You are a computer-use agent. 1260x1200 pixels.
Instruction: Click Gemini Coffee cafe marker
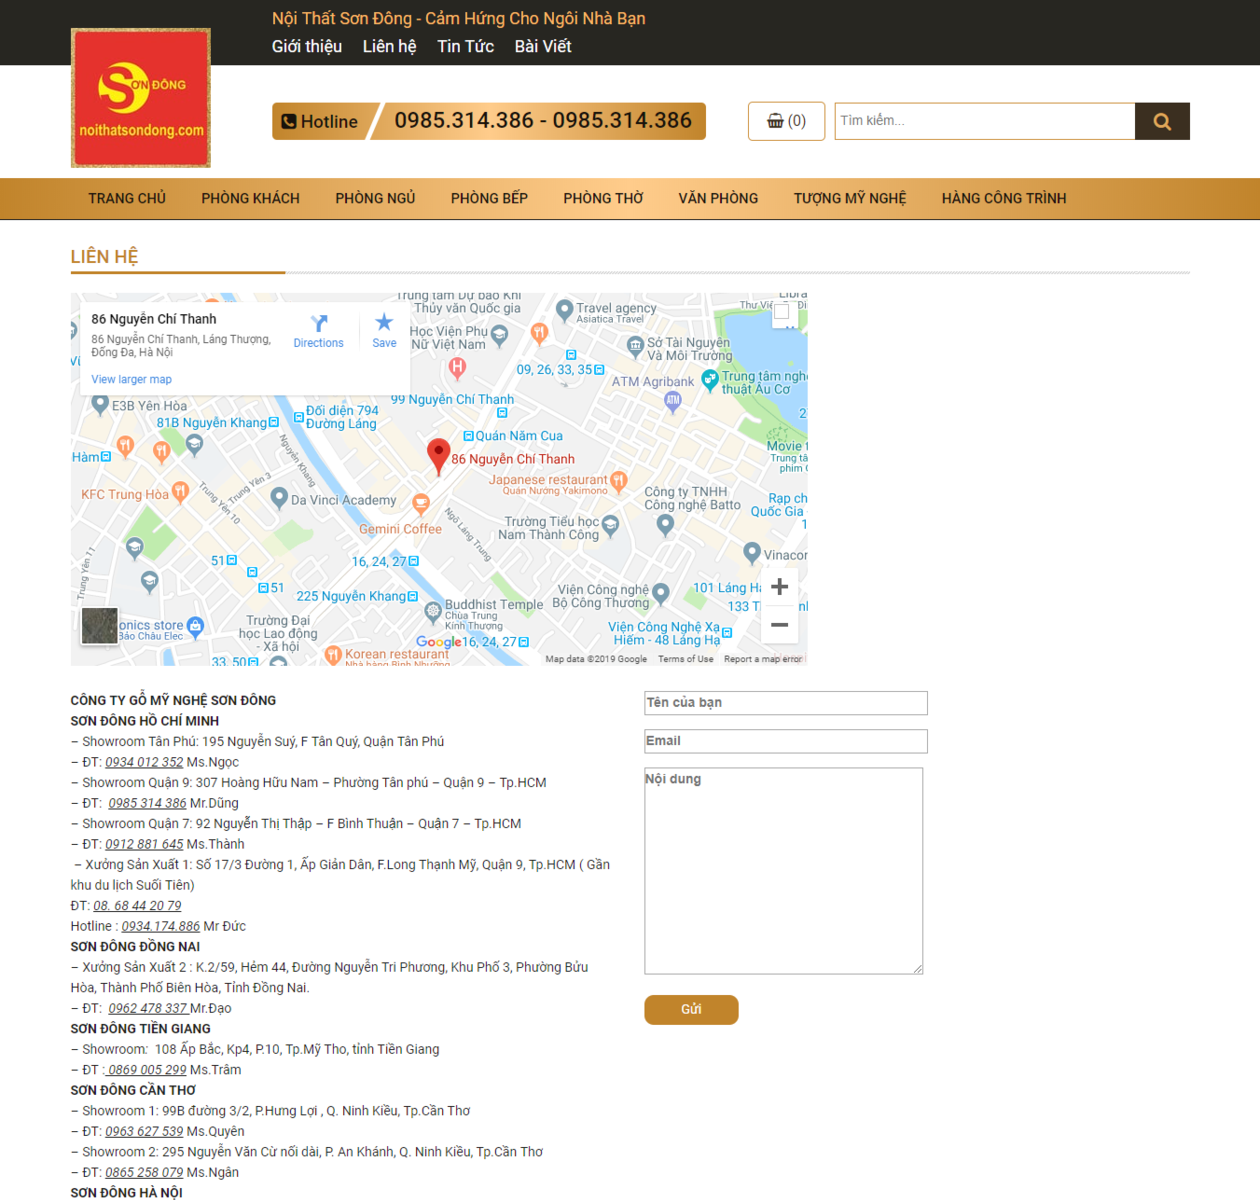click(x=421, y=503)
